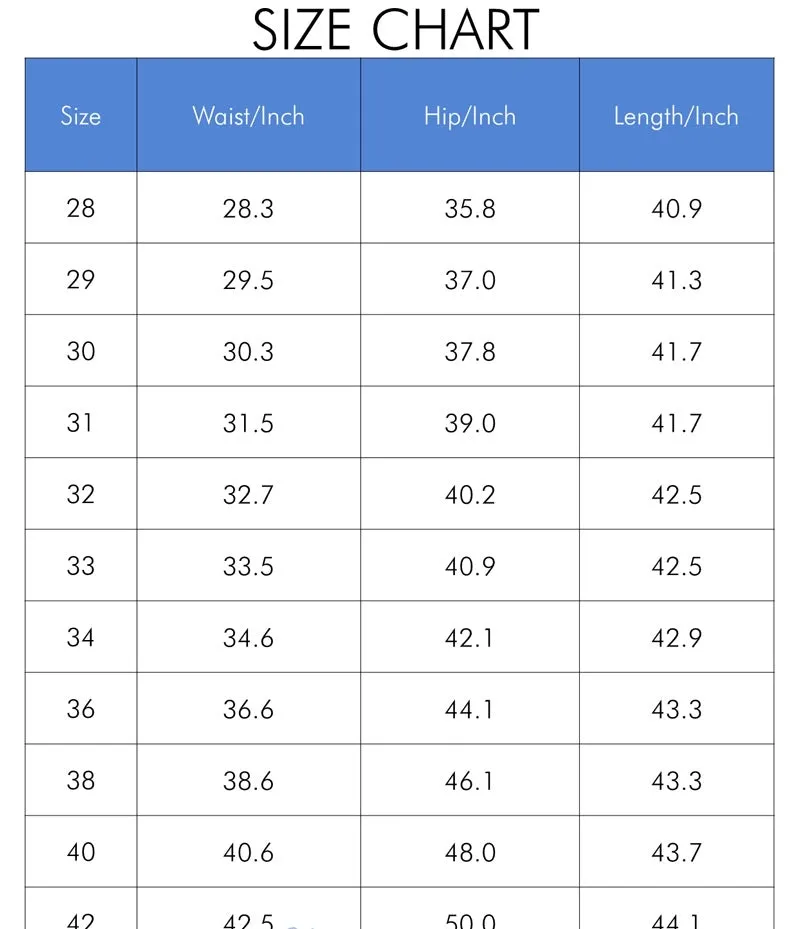Click waist value 40.6
Image resolution: width=800 pixels, height=929 pixels.
248,852
